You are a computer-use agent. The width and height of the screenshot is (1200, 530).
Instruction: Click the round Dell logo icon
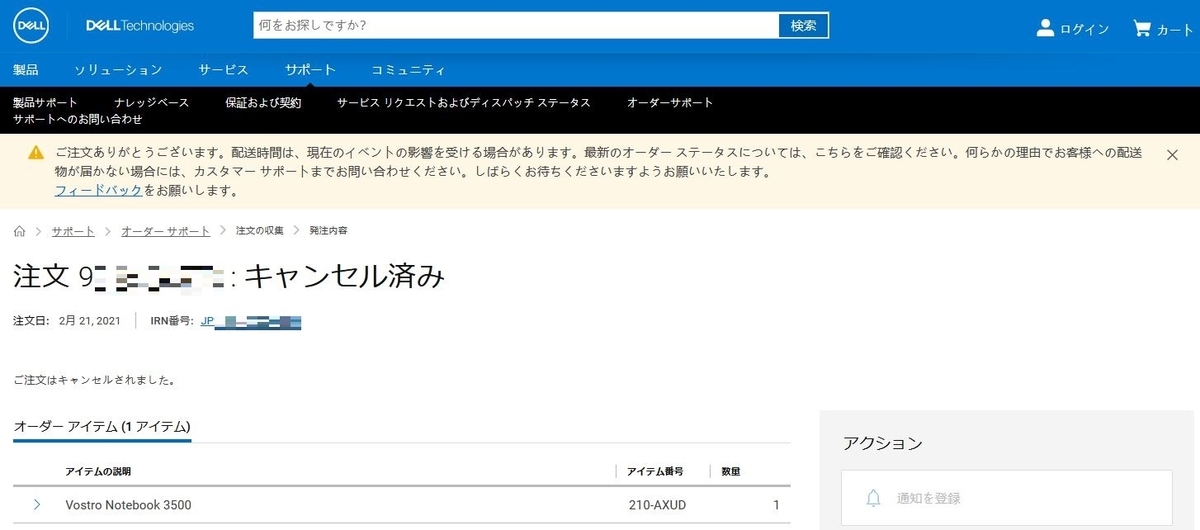tap(32, 26)
